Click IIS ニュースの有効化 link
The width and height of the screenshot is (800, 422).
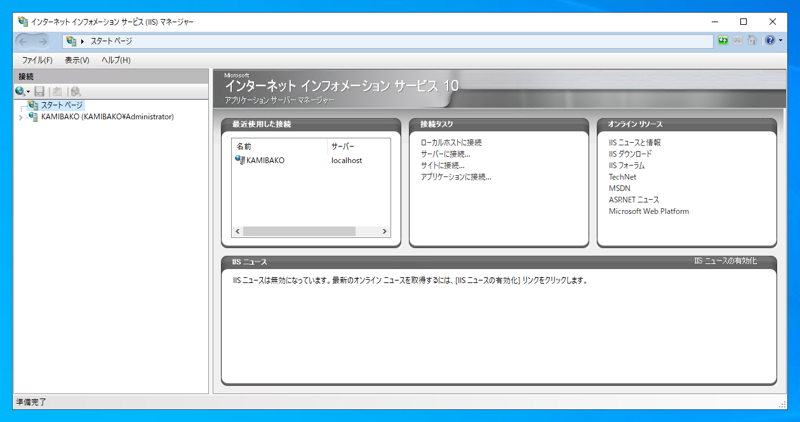pos(725,261)
